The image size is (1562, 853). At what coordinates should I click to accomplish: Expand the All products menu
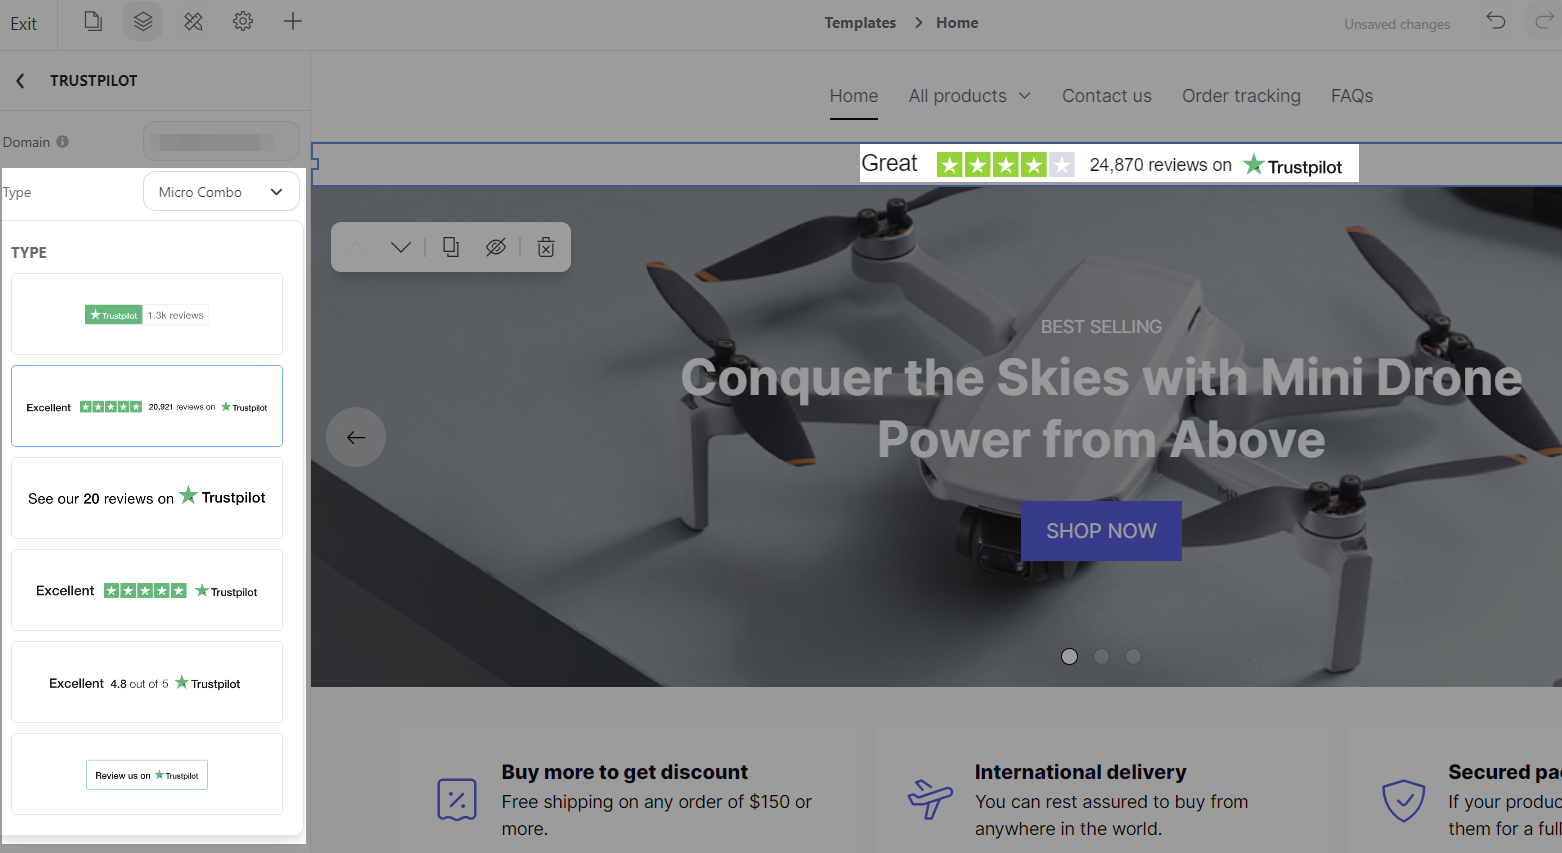click(969, 96)
